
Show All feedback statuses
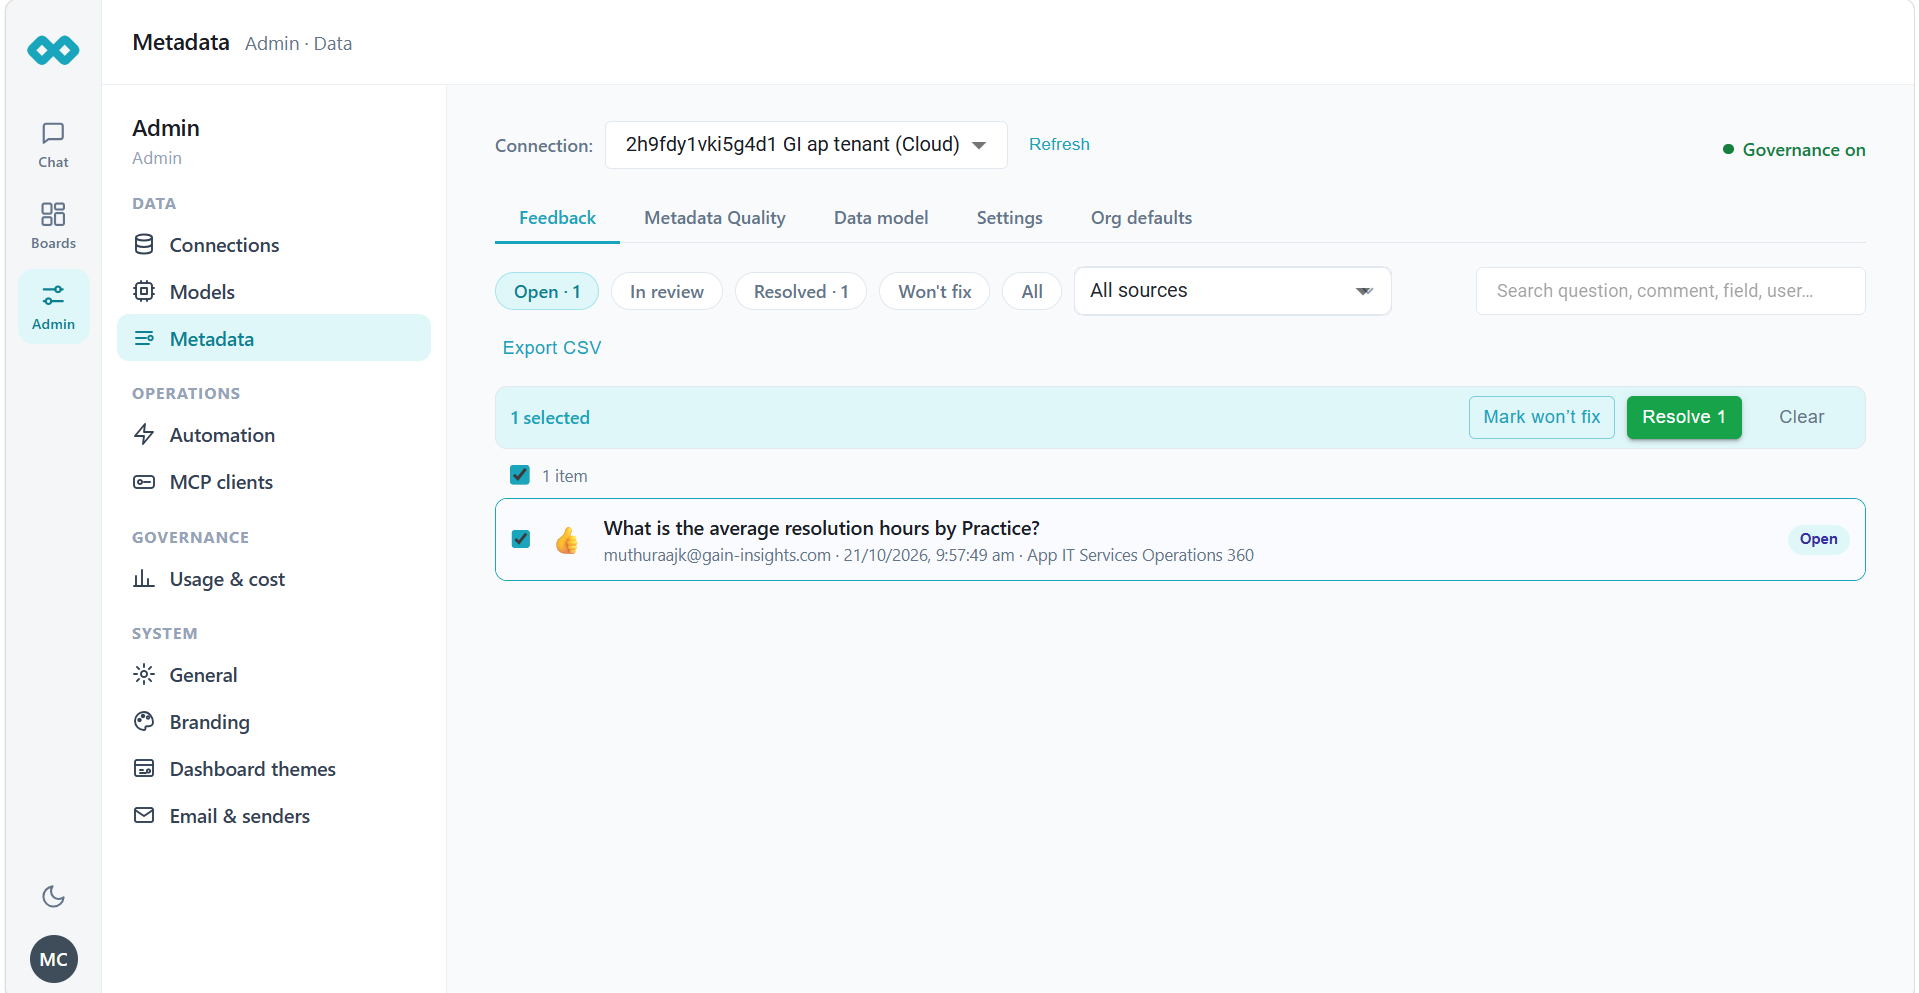1032,291
